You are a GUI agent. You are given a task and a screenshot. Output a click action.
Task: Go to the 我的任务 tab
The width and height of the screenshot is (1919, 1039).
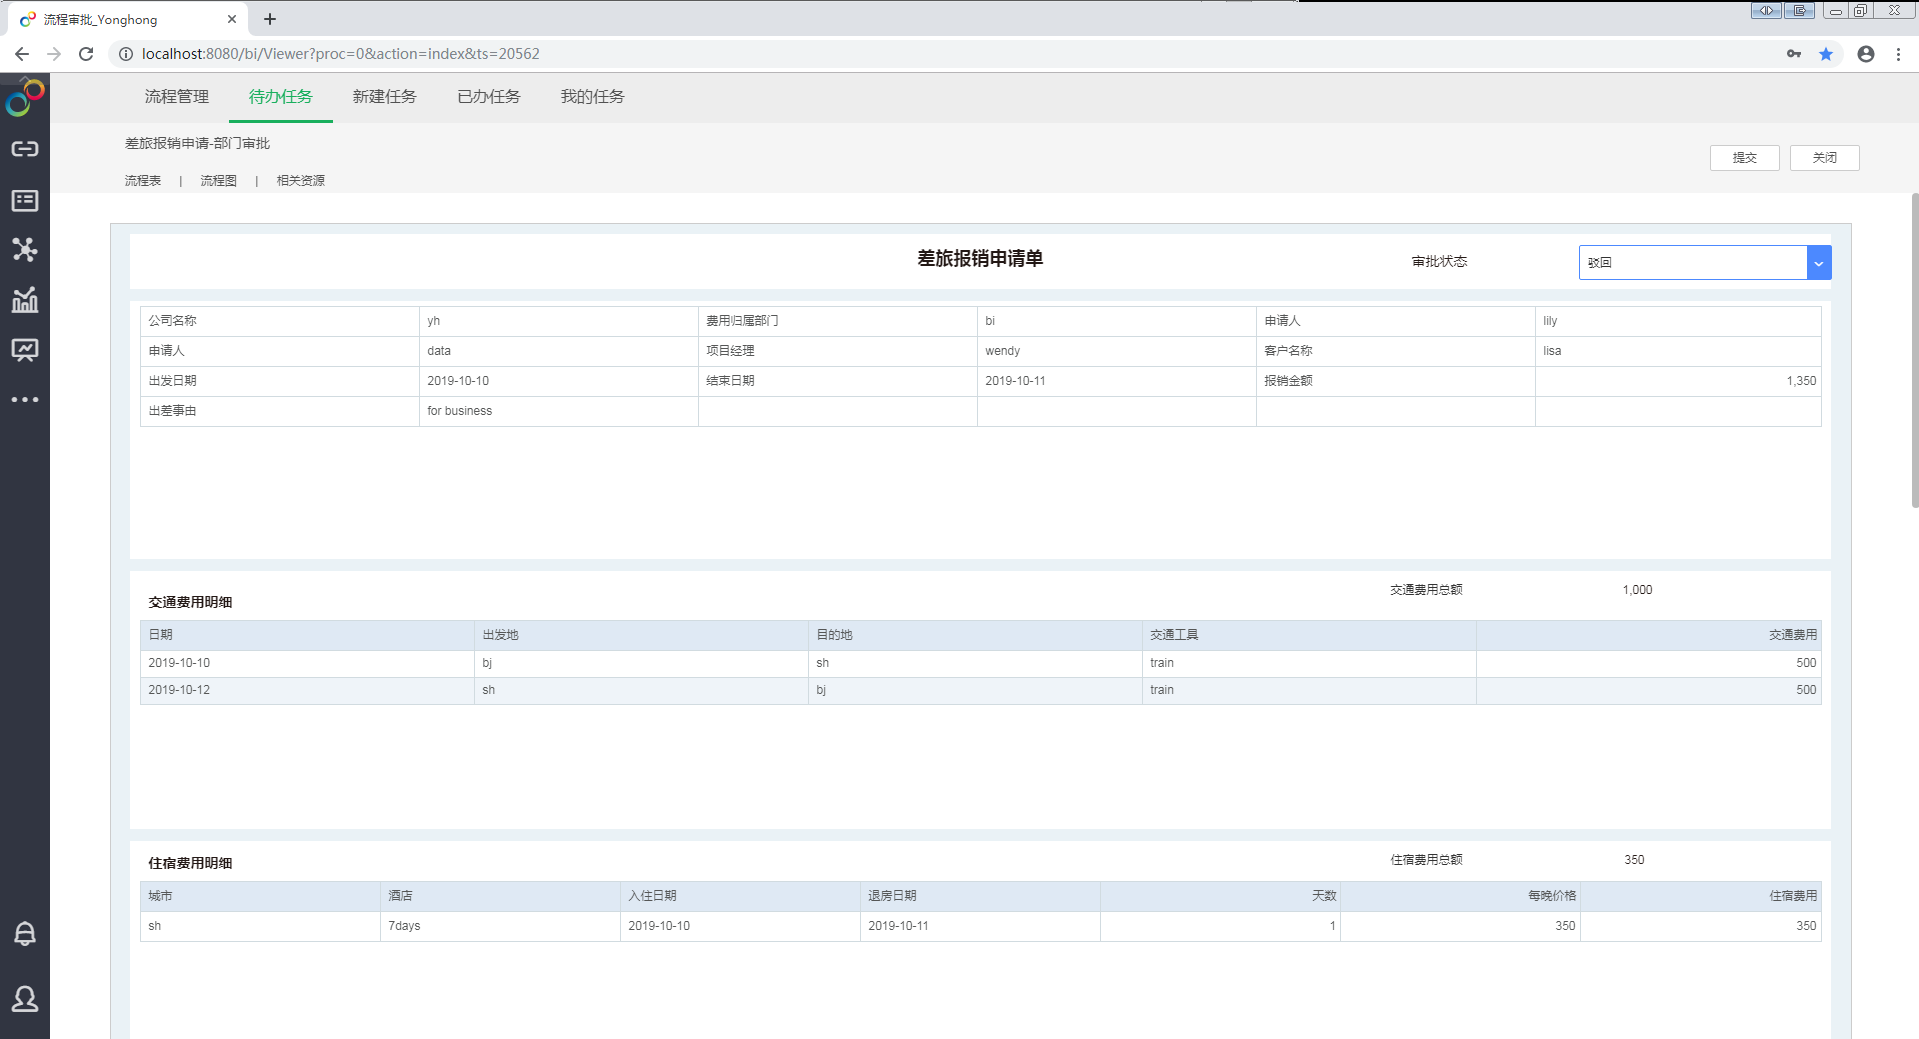[593, 97]
